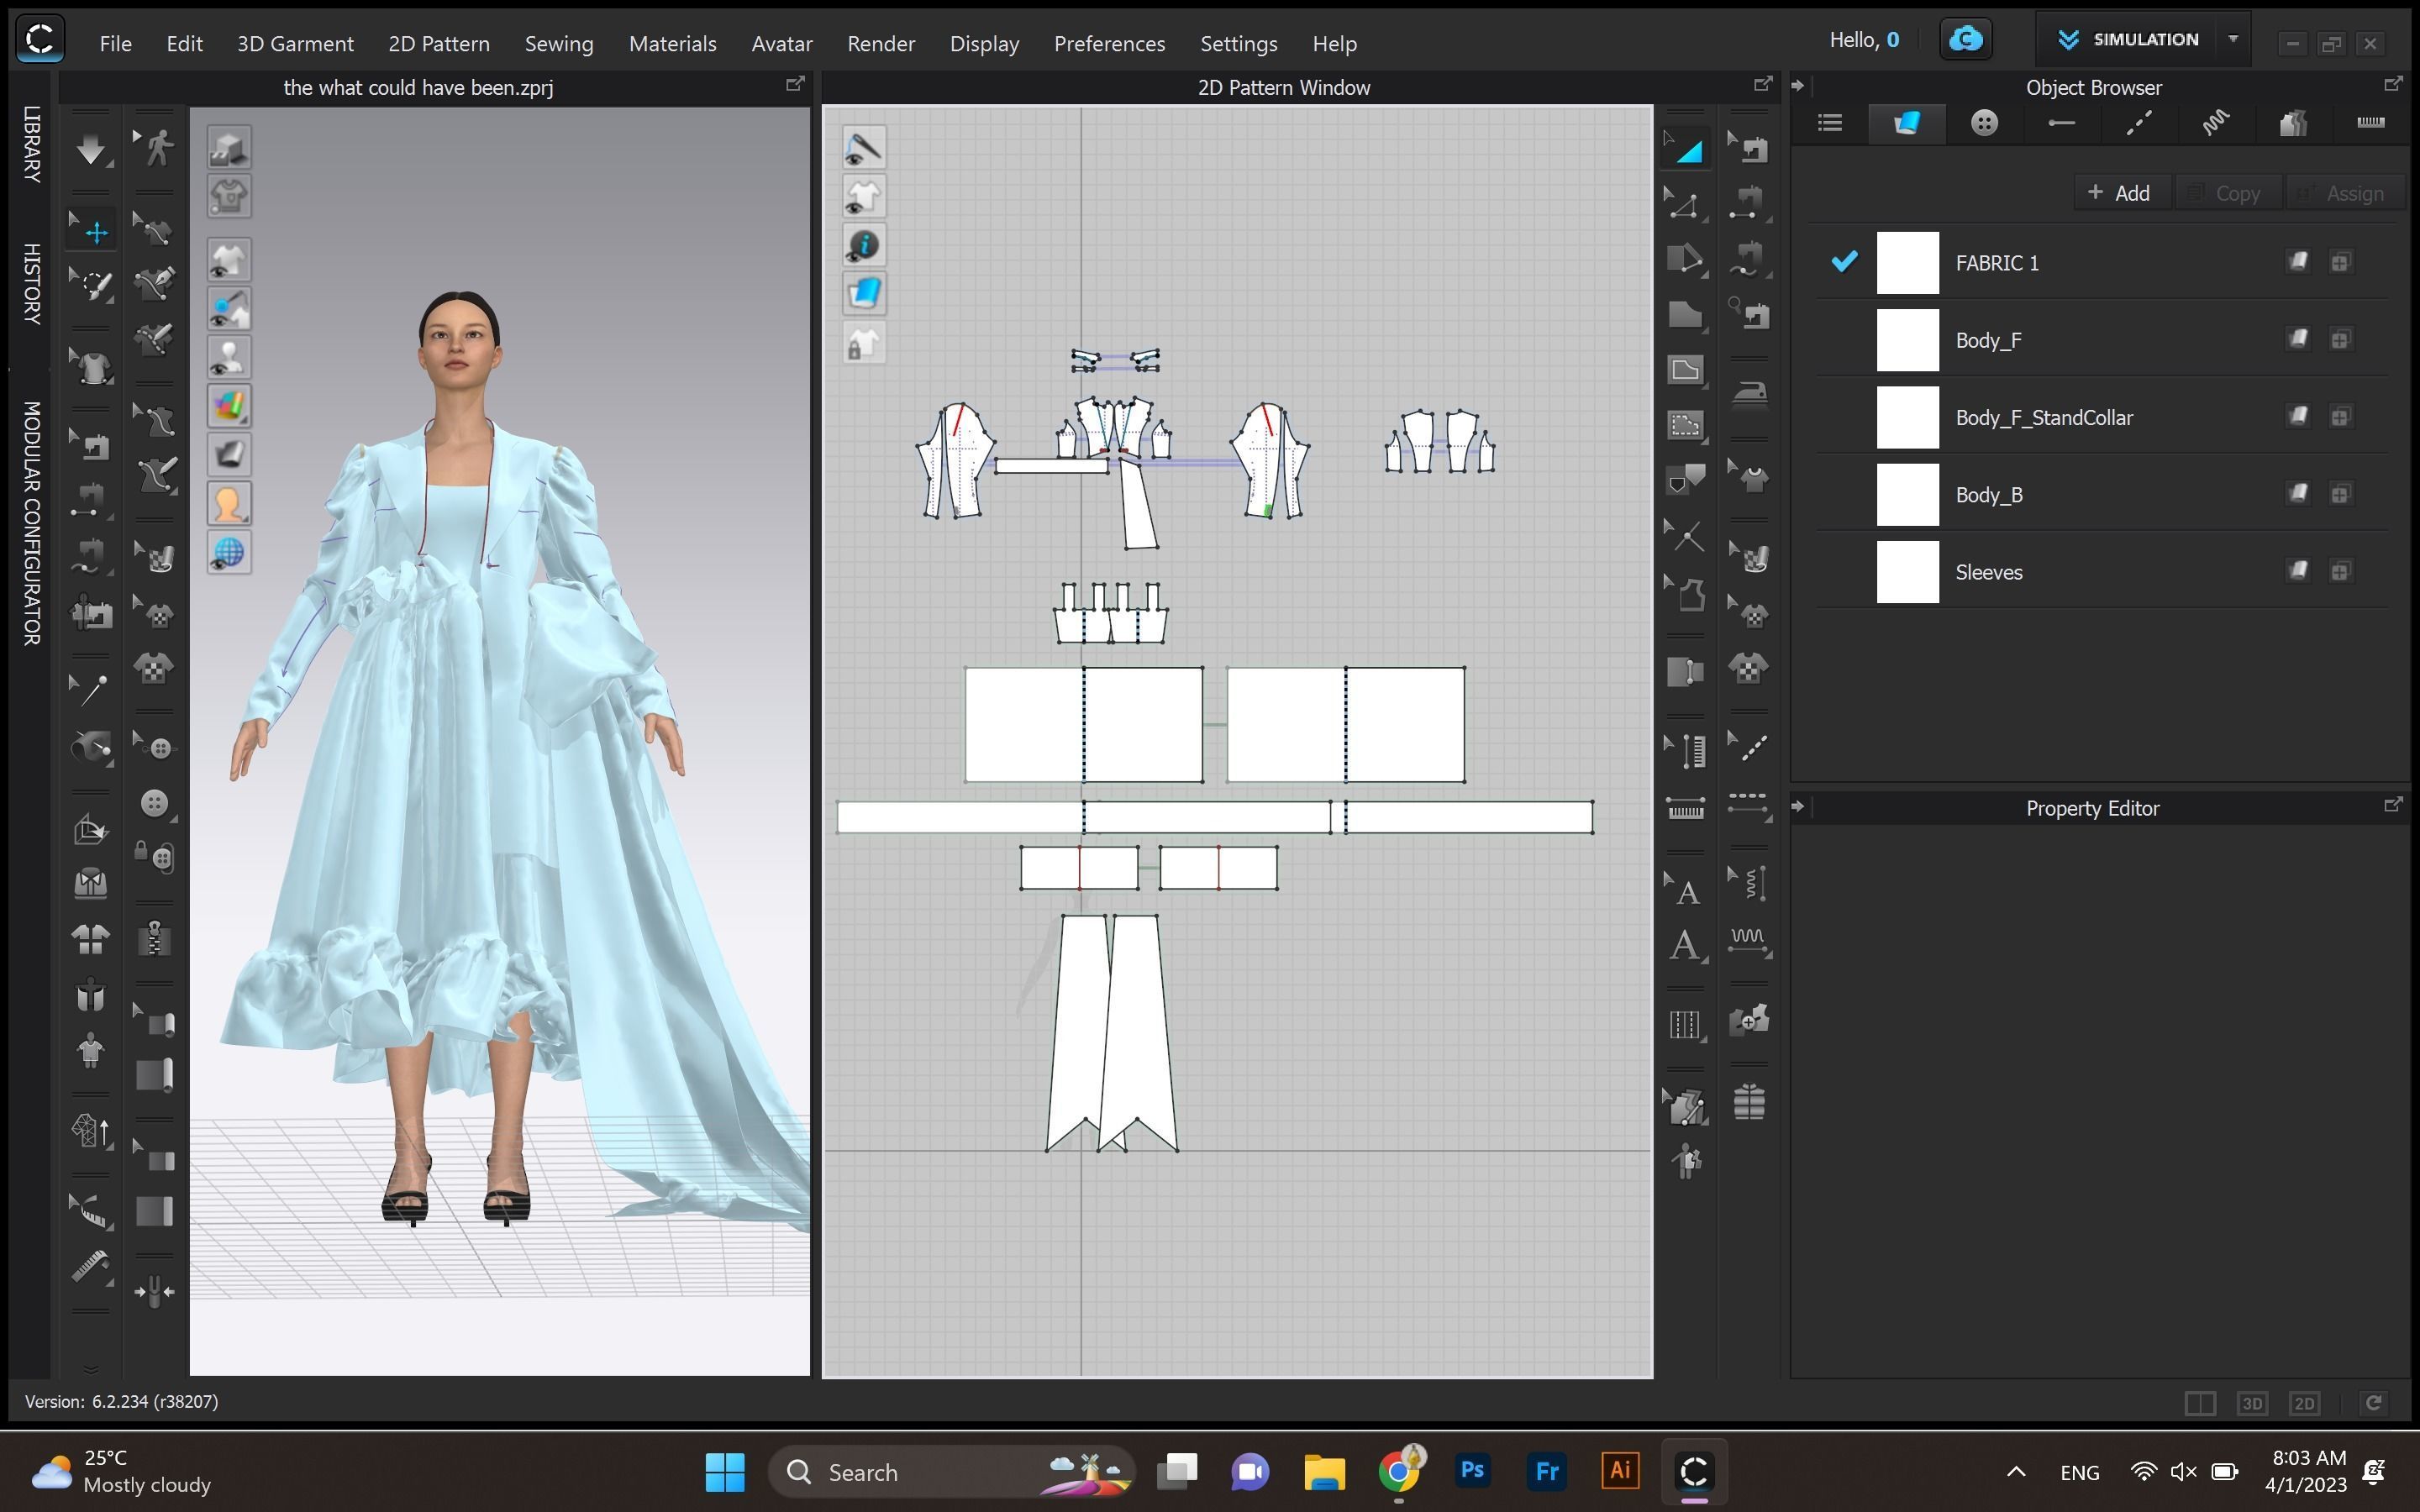This screenshot has width=2420, height=1512.
Task: Collapse the Object Browser panel arrow
Action: (x=1797, y=86)
